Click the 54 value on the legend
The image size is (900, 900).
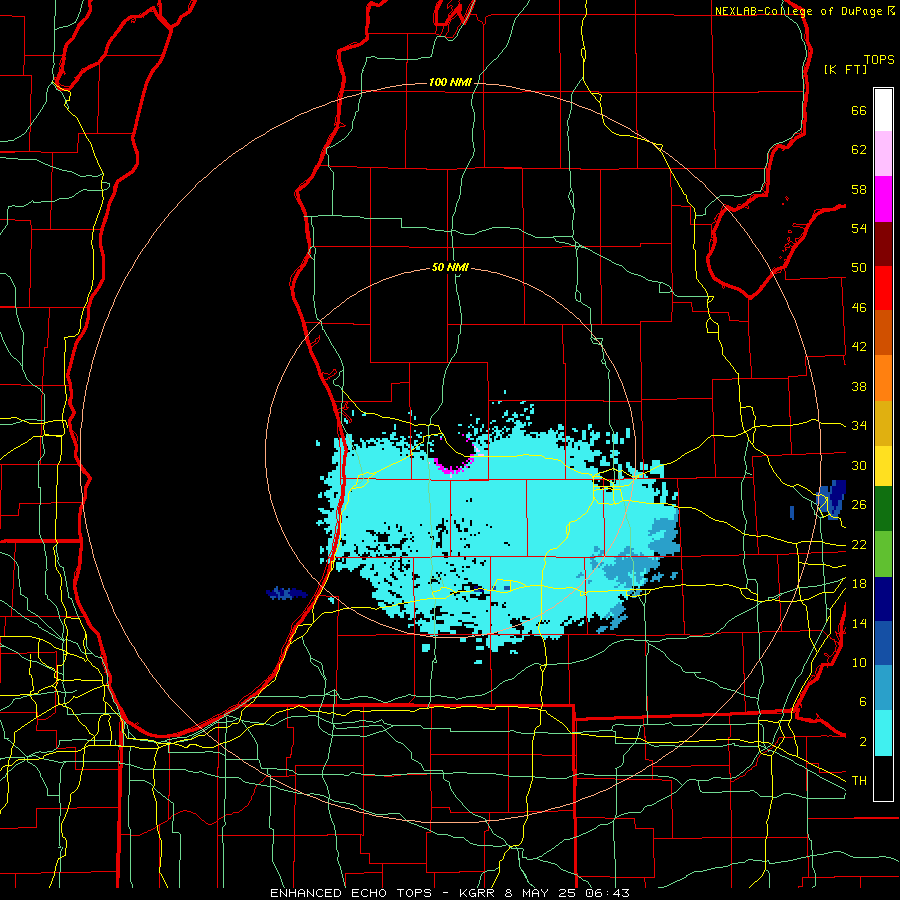[x=859, y=228]
